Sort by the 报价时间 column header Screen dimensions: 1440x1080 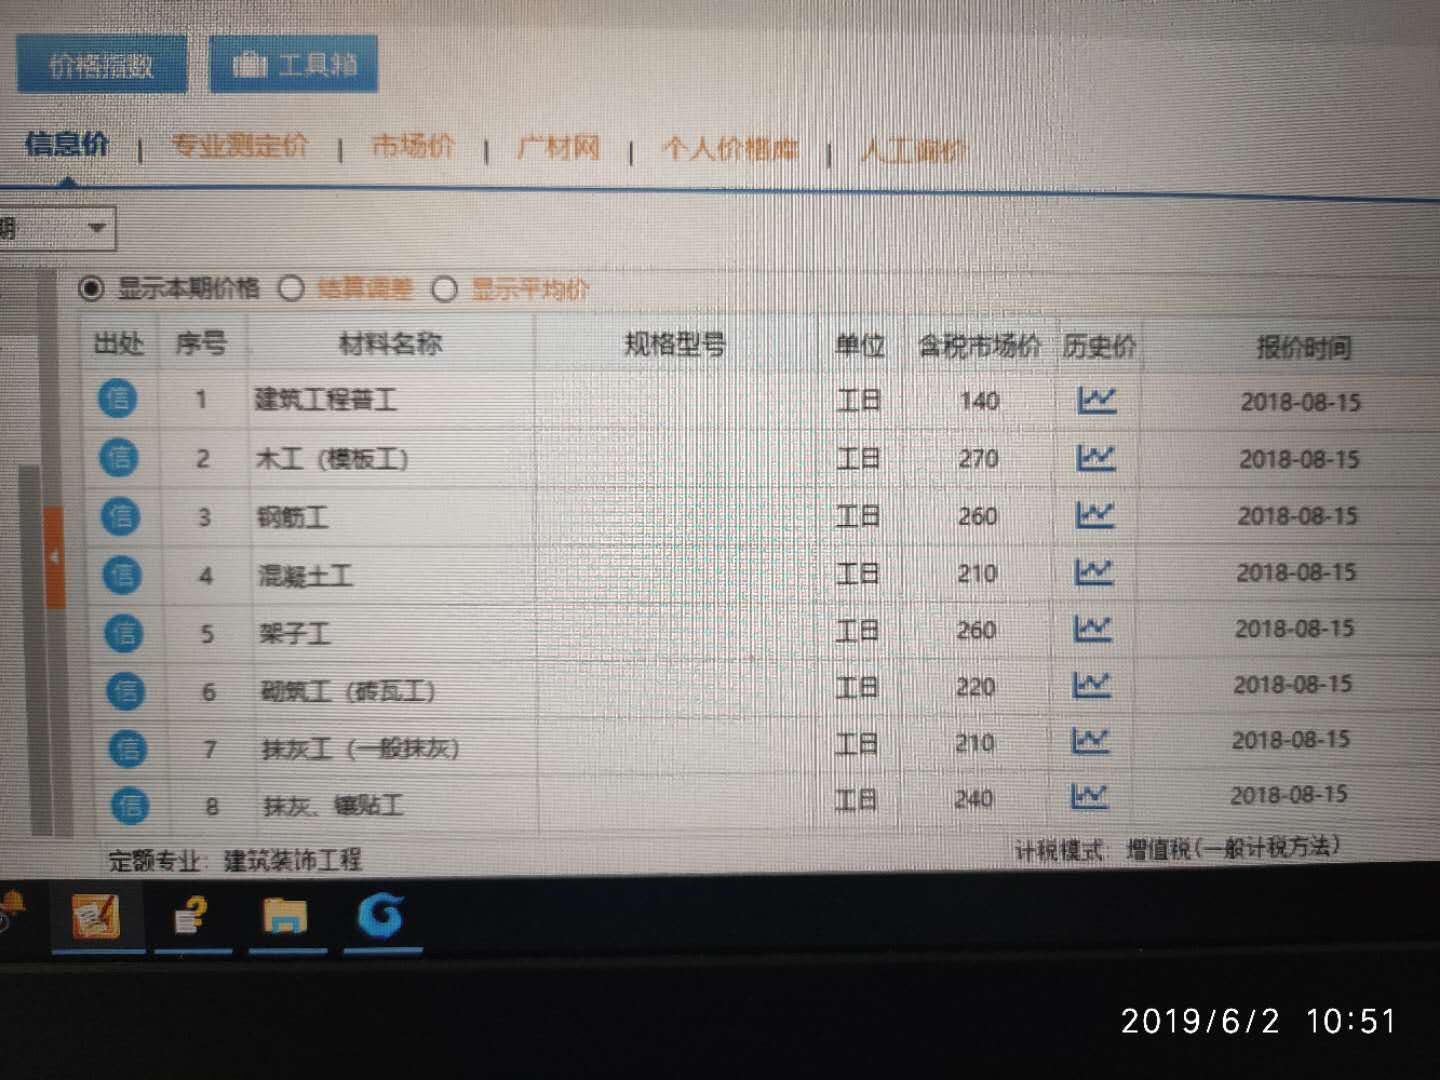tap(1304, 347)
